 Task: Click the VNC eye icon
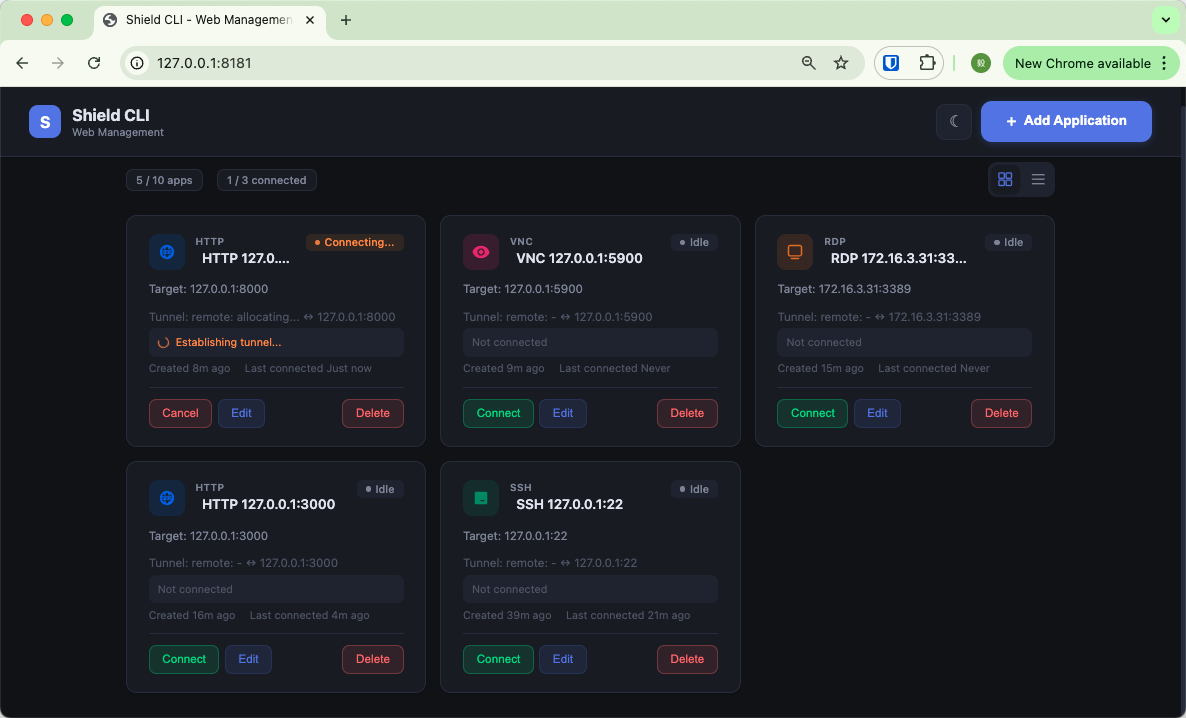point(481,252)
